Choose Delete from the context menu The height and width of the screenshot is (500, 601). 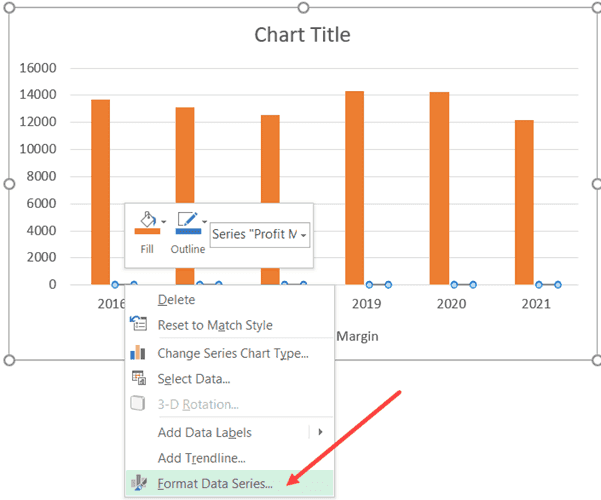tap(176, 299)
